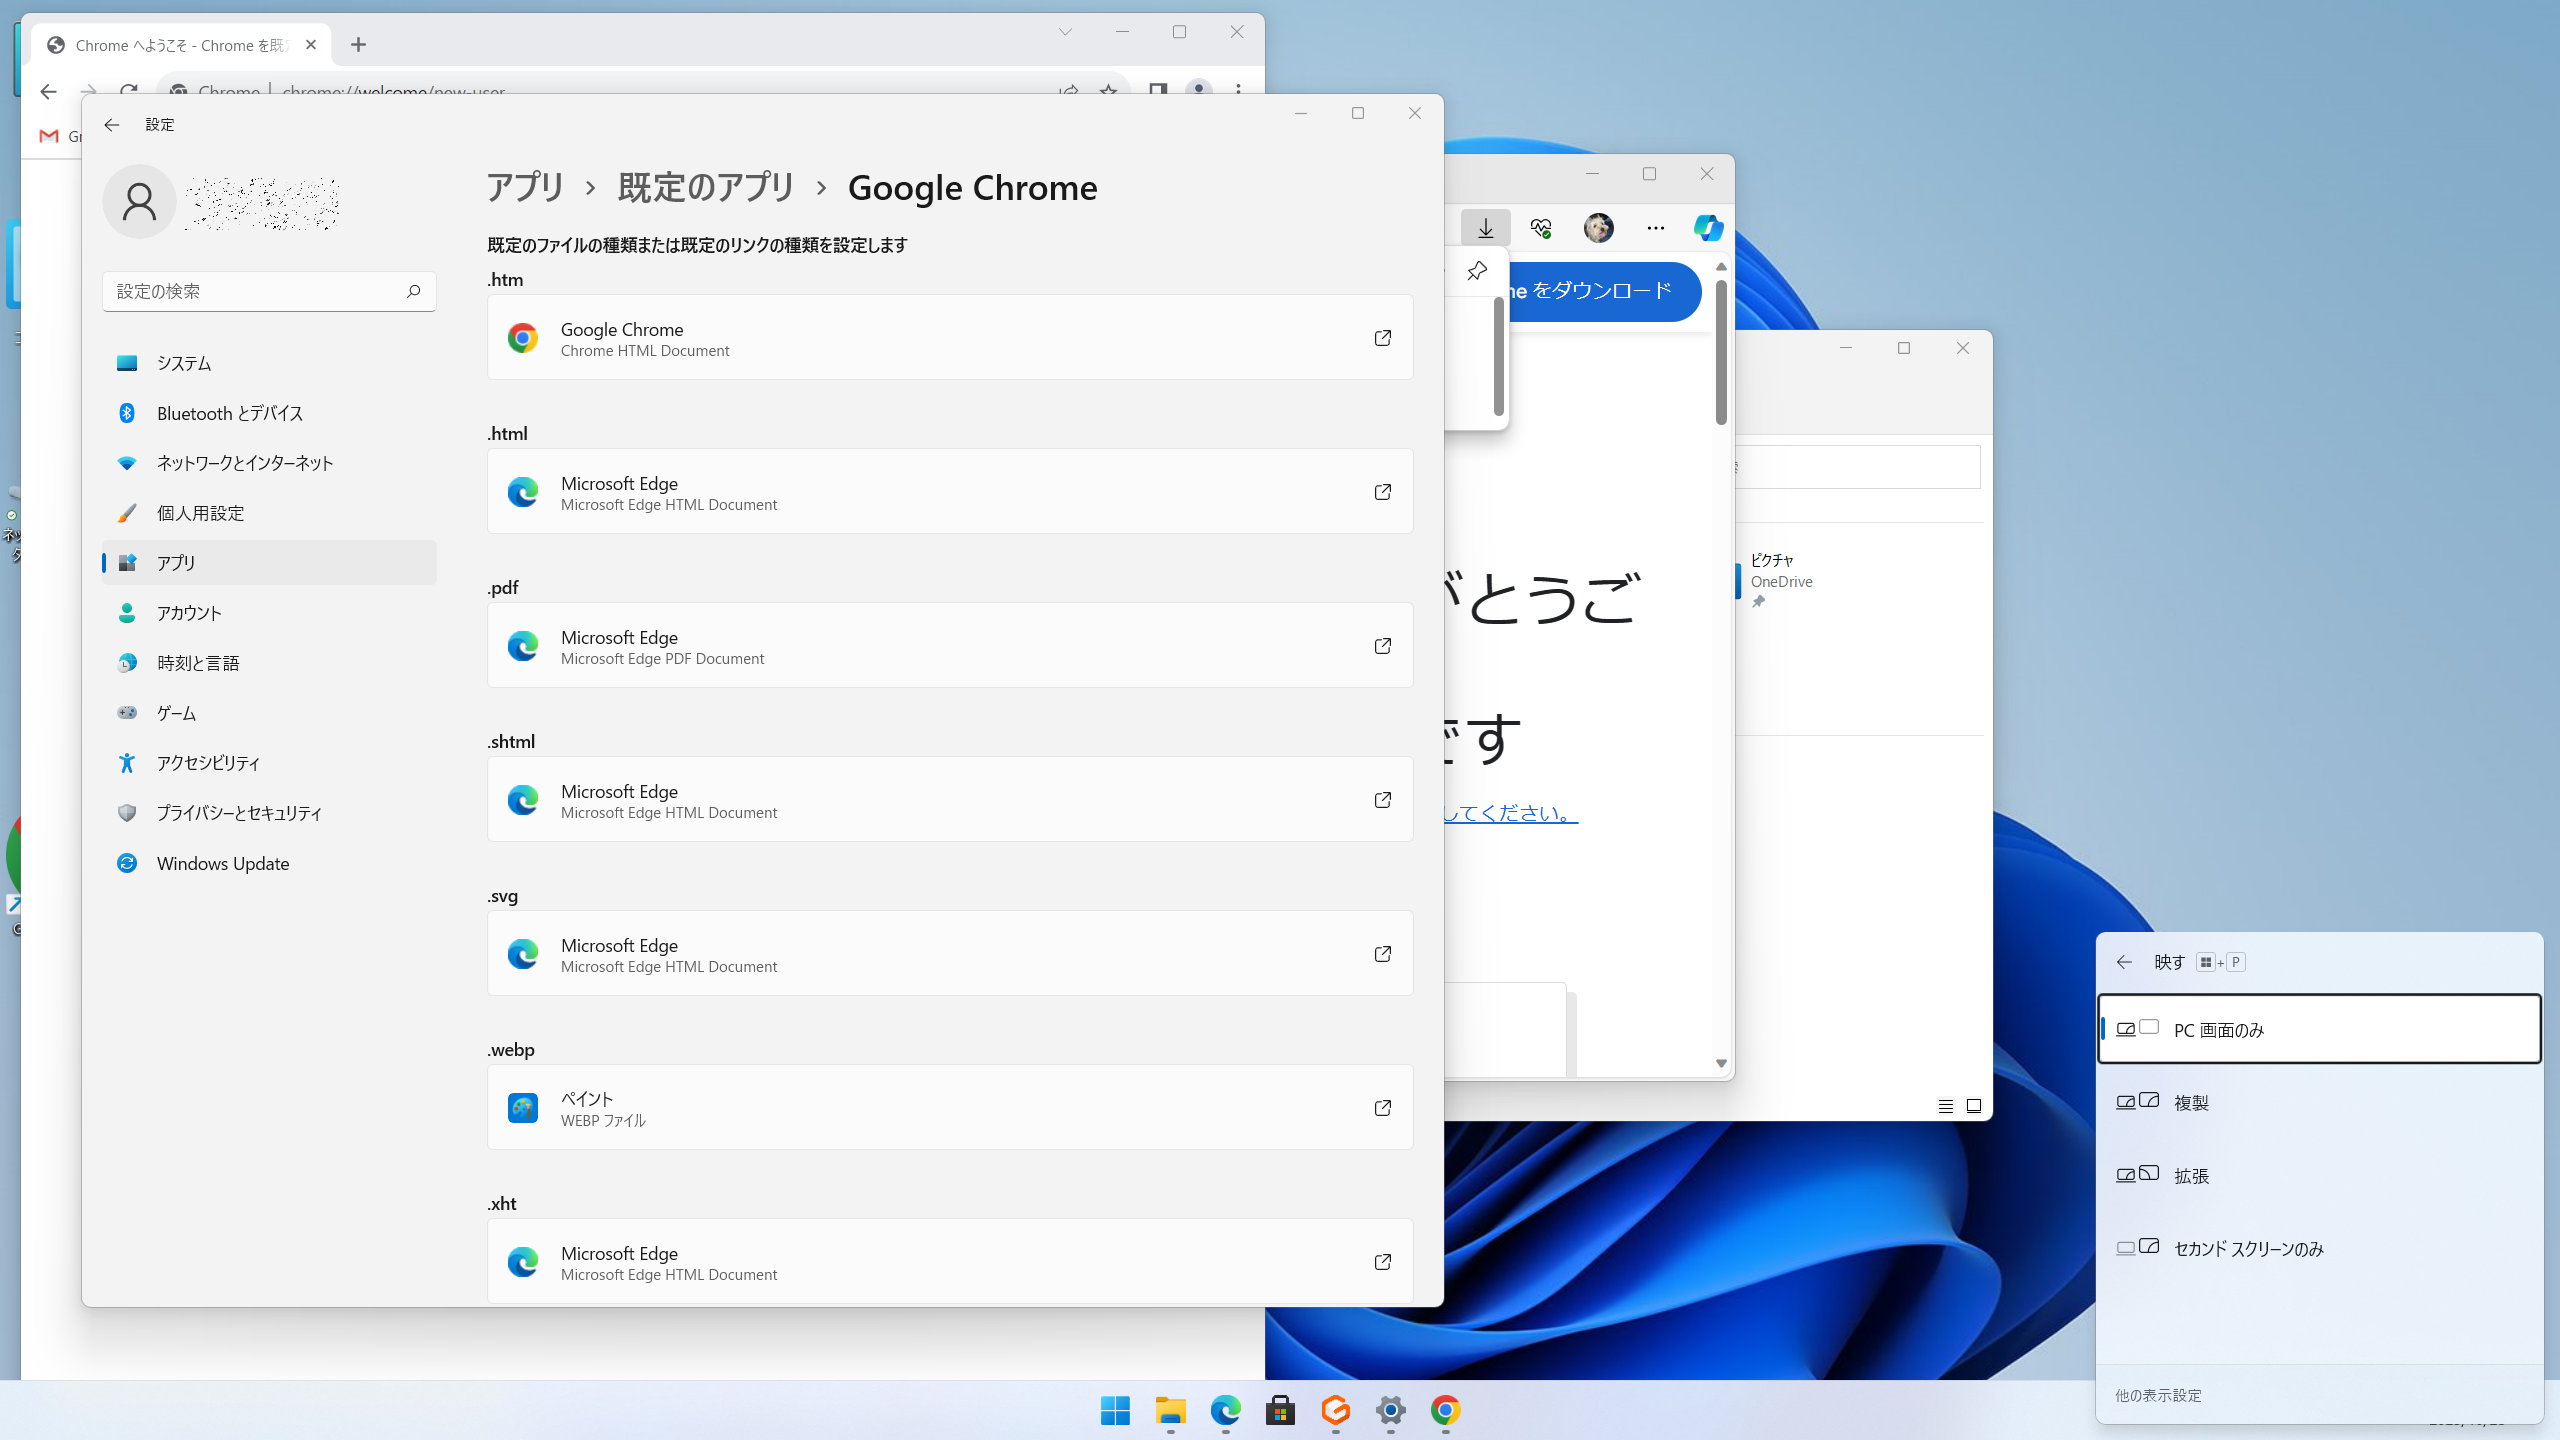Open external link icon for .xht row

(x=1382, y=1262)
